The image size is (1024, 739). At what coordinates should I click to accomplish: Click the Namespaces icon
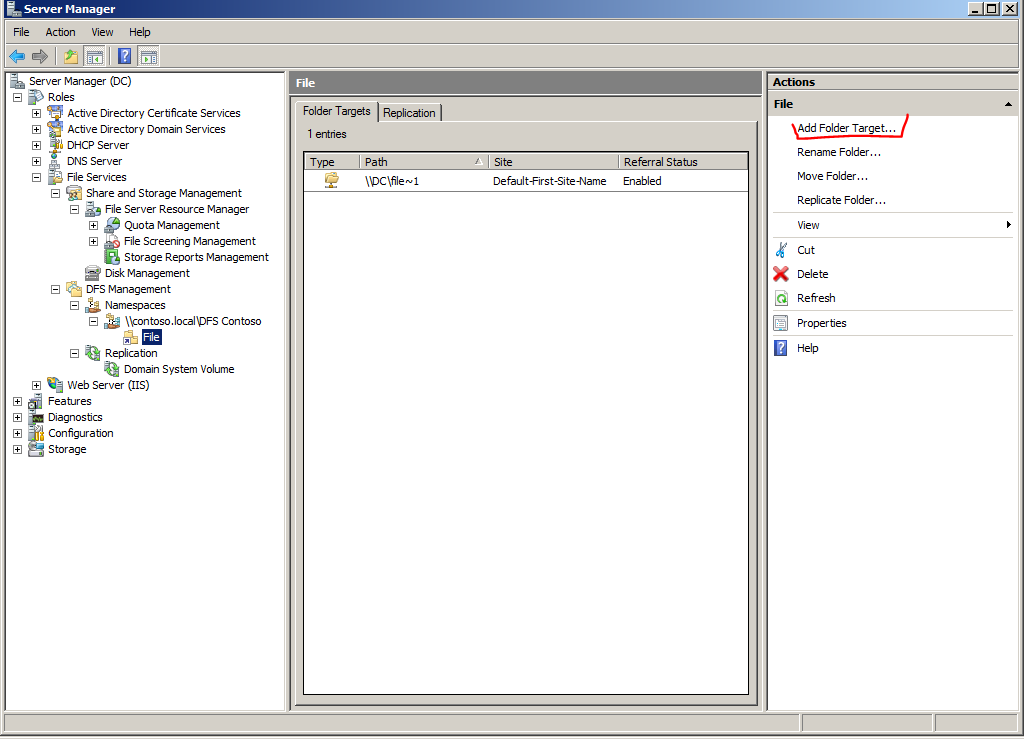[93, 305]
